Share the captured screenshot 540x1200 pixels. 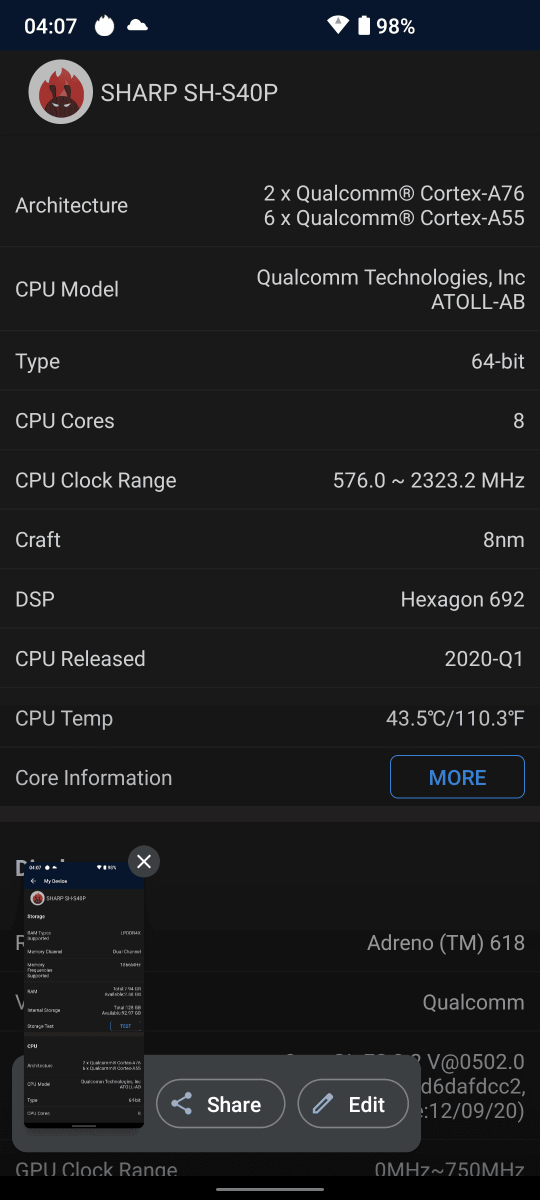pyautogui.click(x=220, y=1104)
